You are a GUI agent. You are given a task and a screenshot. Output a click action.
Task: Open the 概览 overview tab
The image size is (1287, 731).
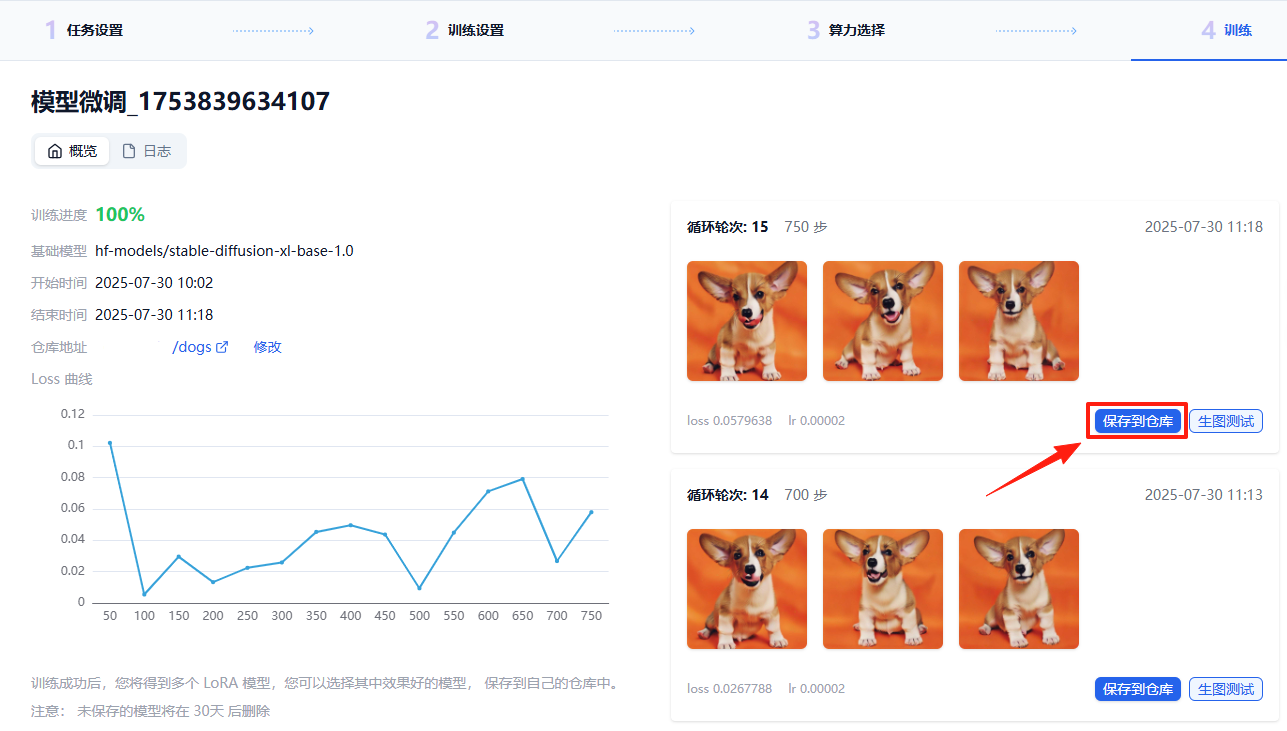pyautogui.click(x=72, y=151)
